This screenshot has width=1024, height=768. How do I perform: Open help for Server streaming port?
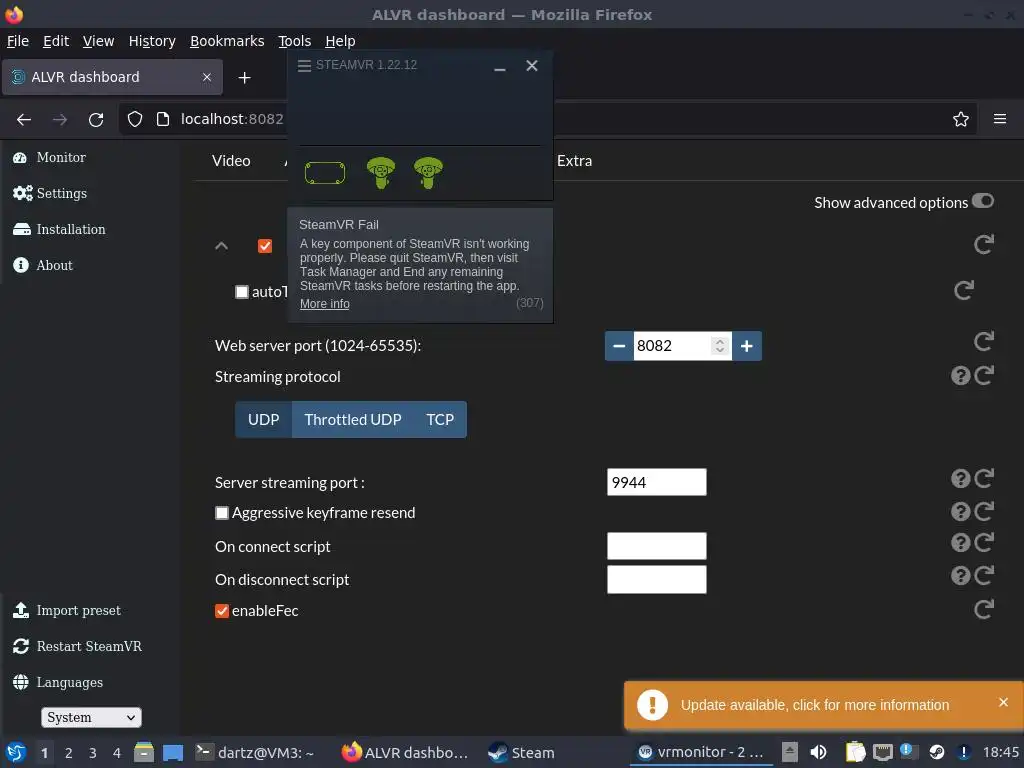961,479
